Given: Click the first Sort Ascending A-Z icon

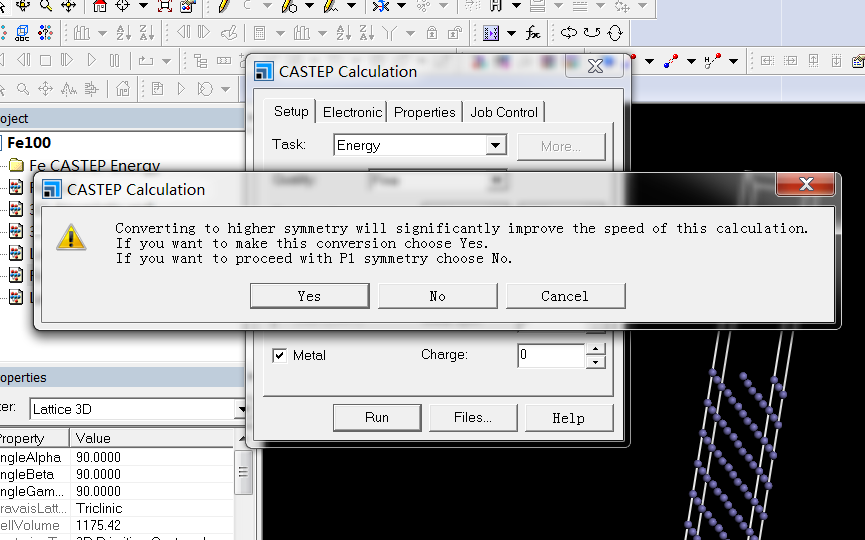Looking at the screenshot, I should (124, 33).
